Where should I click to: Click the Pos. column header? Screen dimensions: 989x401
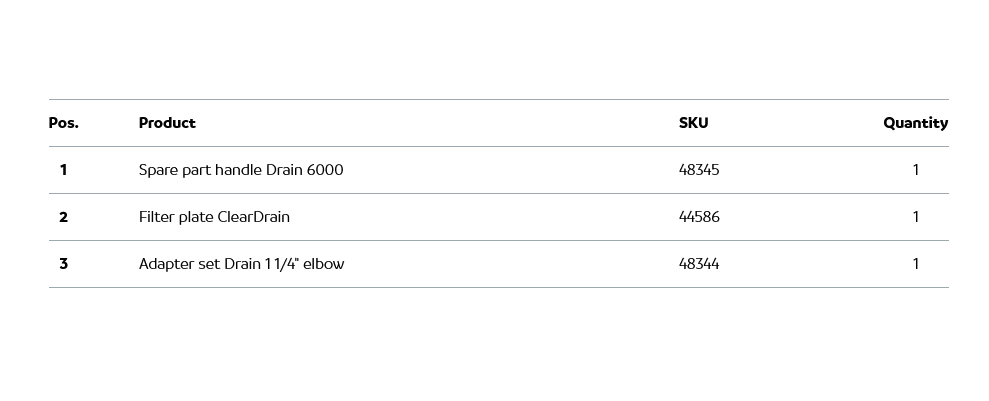pyautogui.click(x=63, y=123)
